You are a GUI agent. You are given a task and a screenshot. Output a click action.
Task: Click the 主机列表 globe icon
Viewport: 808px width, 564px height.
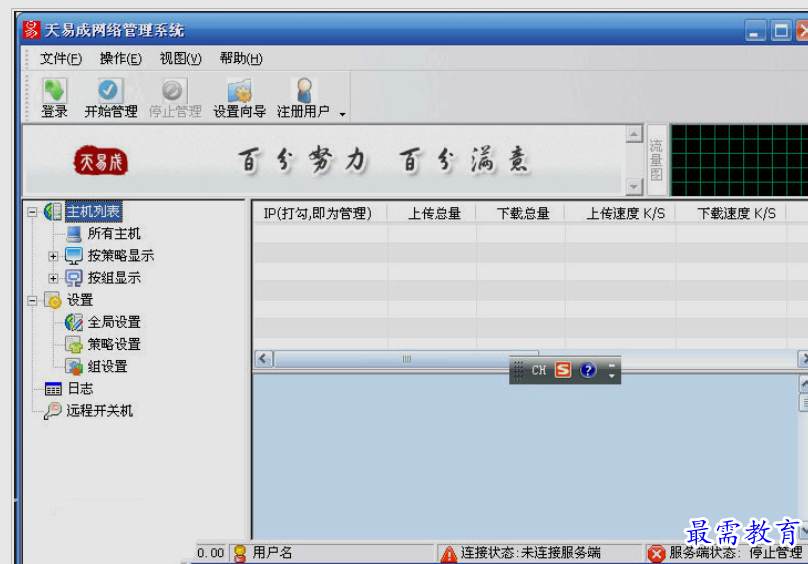[x=53, y=211]
